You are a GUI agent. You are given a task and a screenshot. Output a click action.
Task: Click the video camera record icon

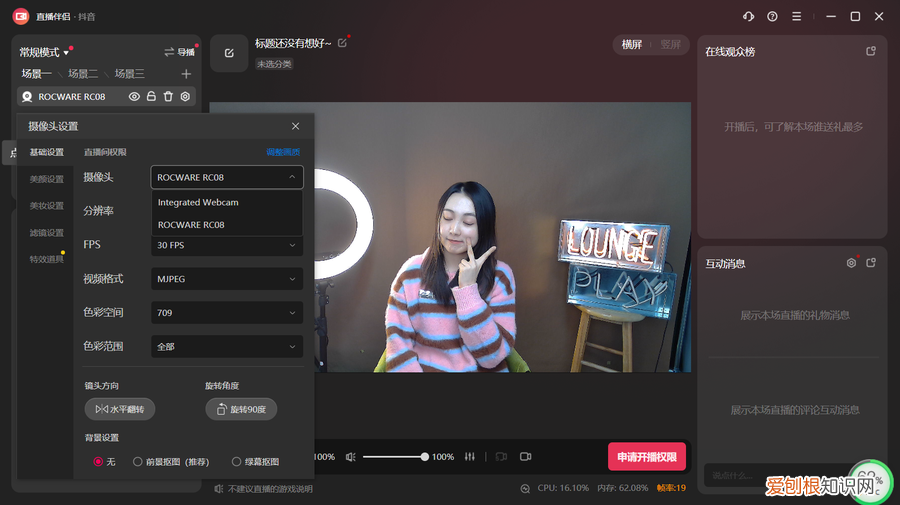(525, 457)
